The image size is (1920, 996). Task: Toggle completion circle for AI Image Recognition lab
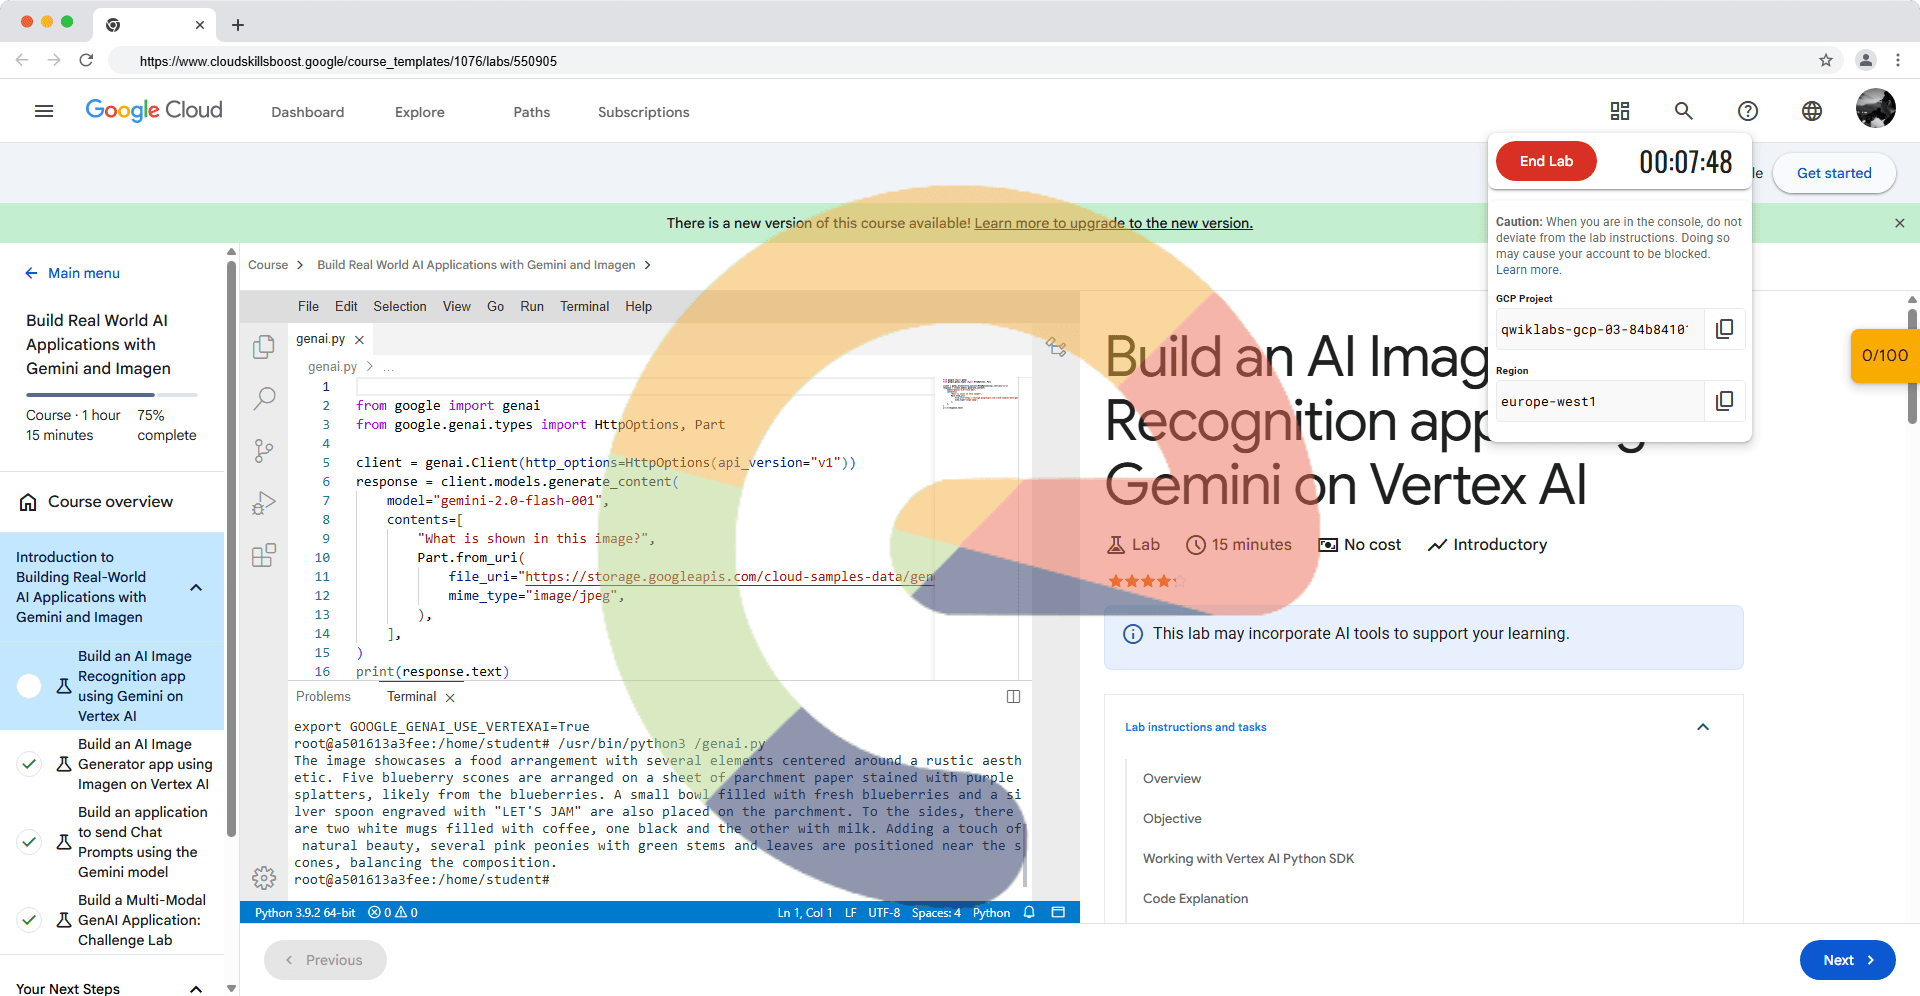pyautogui.click(x=30, y=686)
